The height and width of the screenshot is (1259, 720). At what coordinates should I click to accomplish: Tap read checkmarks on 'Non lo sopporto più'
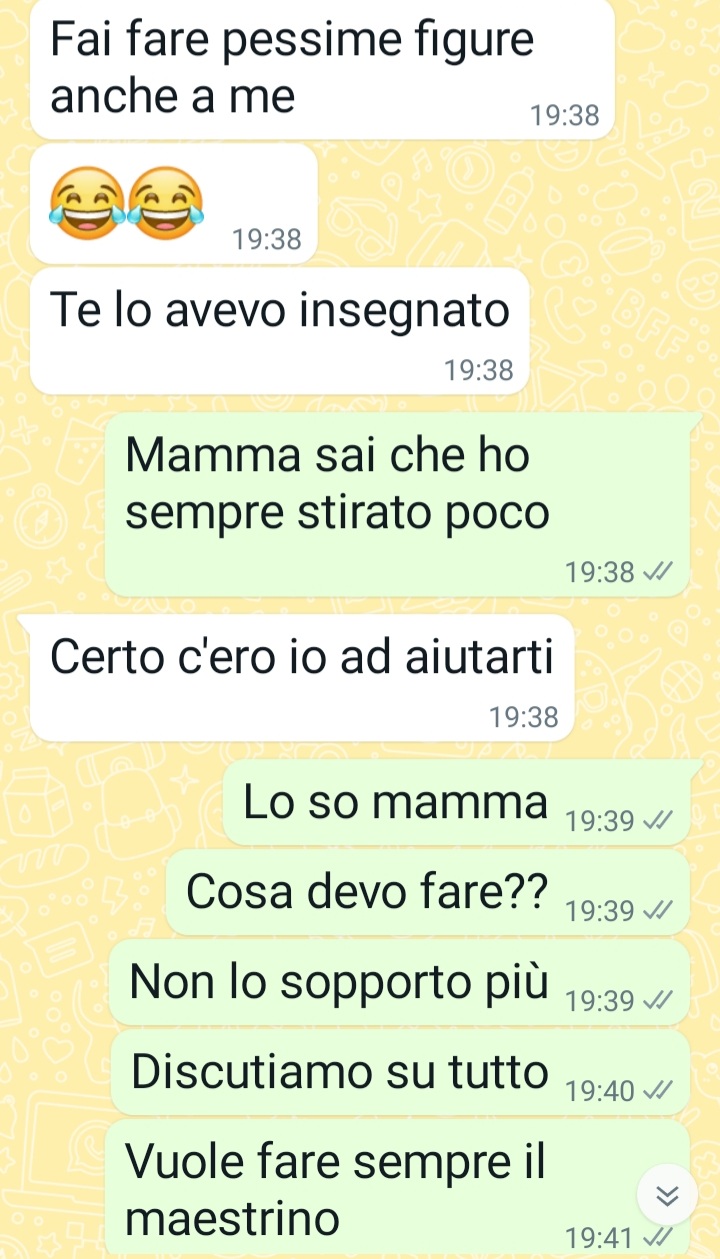[x=656, y=1000]
